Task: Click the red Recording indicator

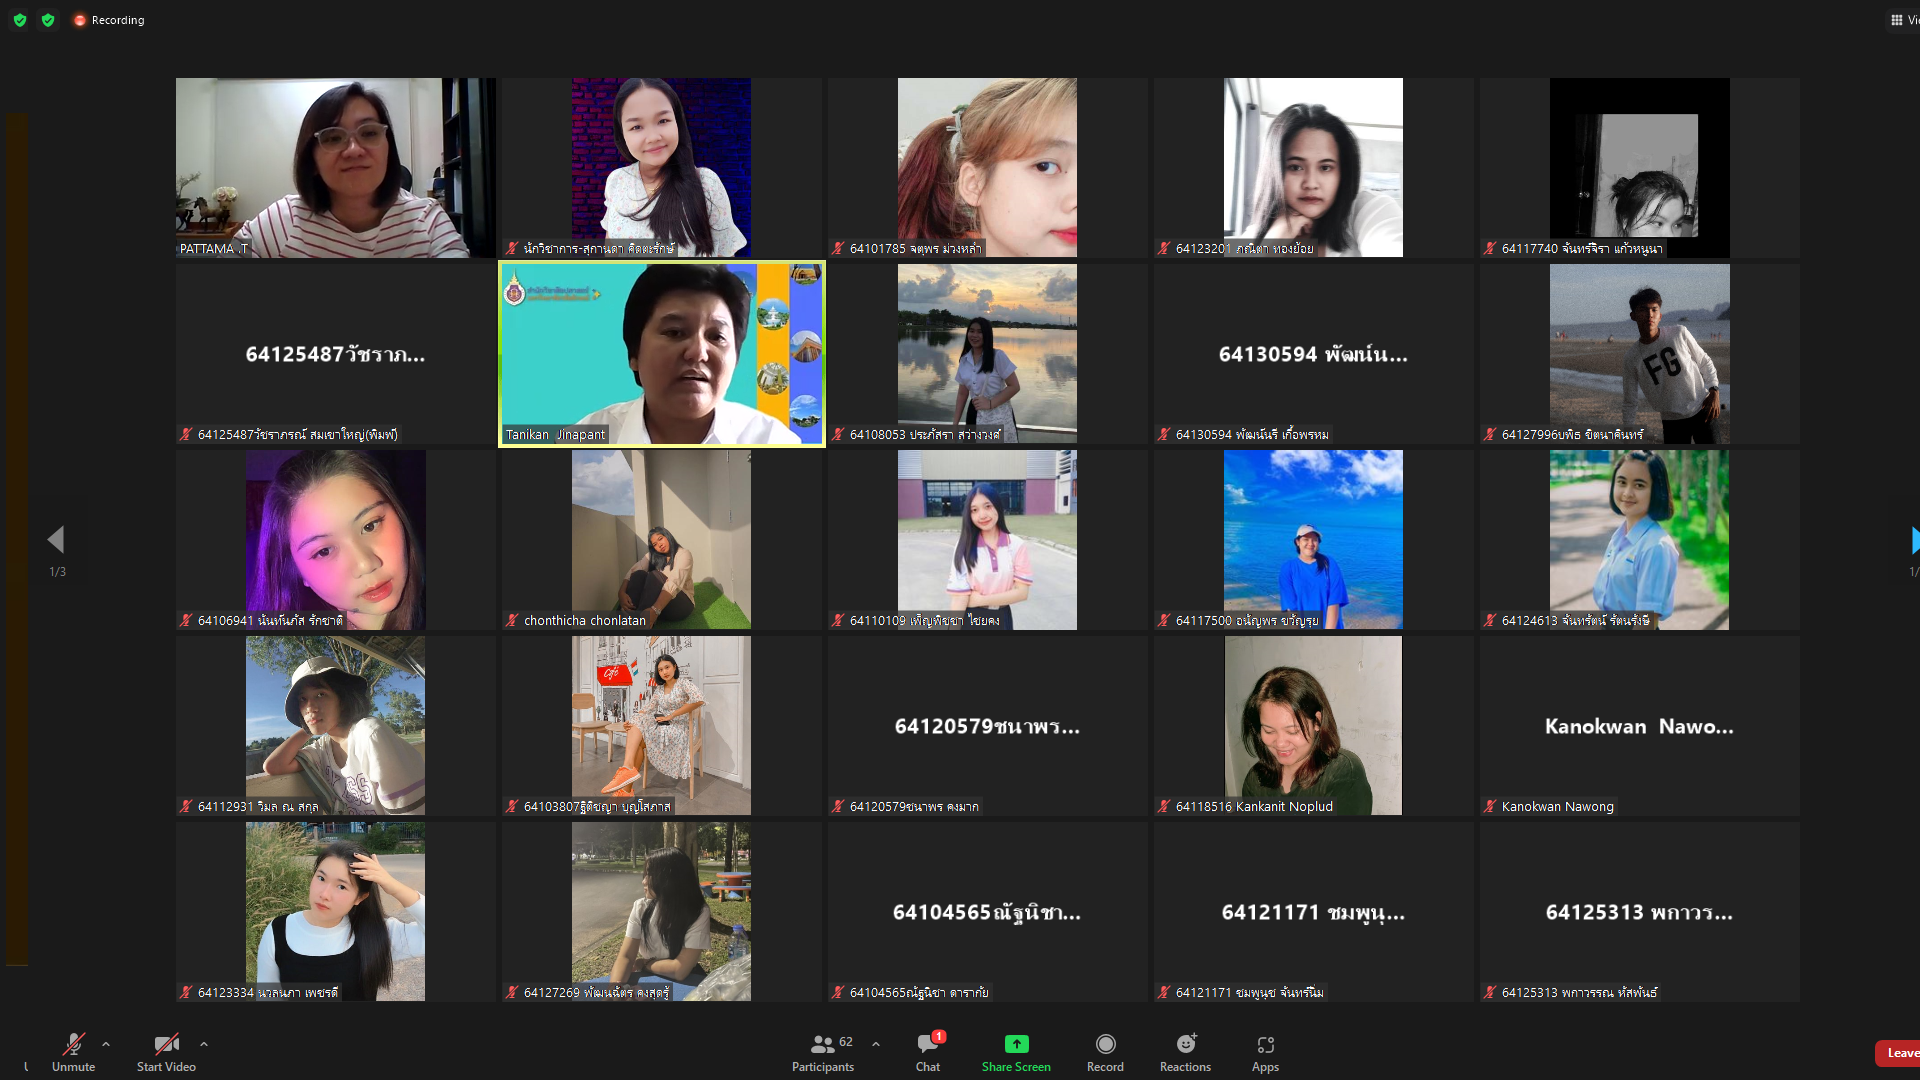Action: [x=80, y=20]
